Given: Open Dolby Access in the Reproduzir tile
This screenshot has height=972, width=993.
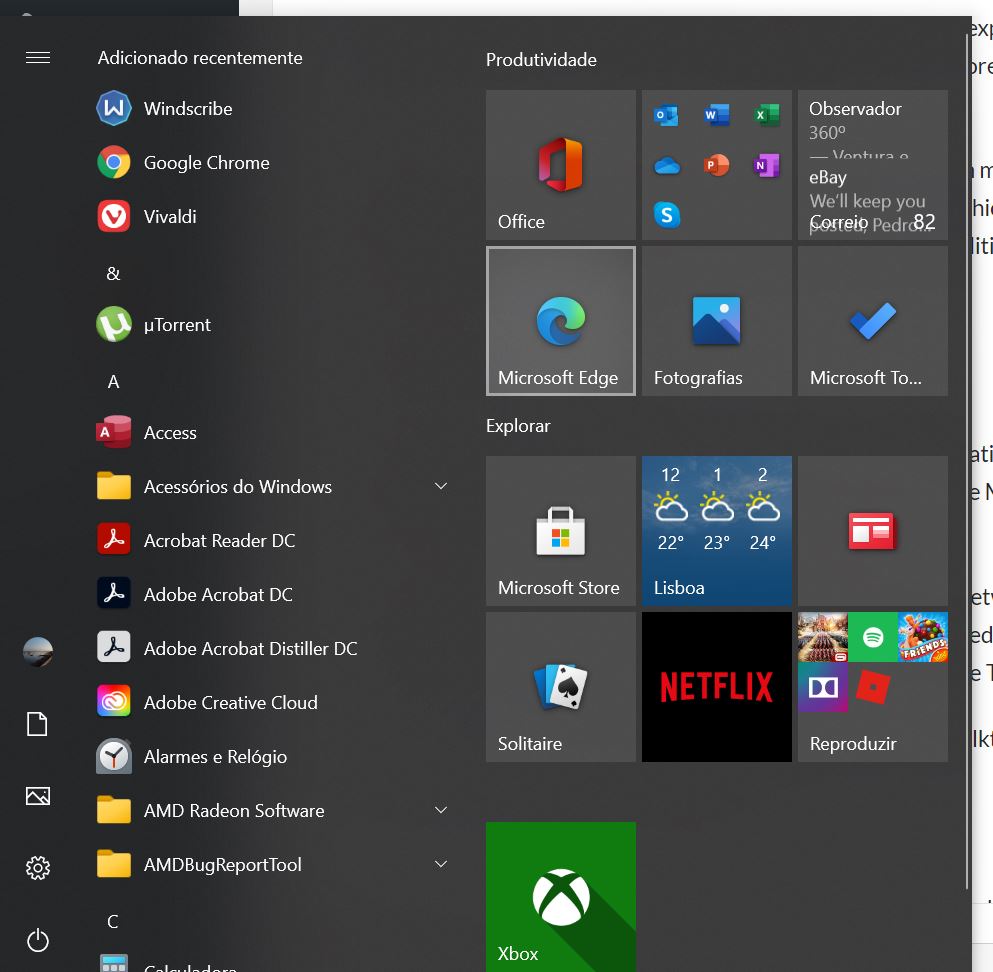Looking at the screenshot, I should tap(823, 686).
